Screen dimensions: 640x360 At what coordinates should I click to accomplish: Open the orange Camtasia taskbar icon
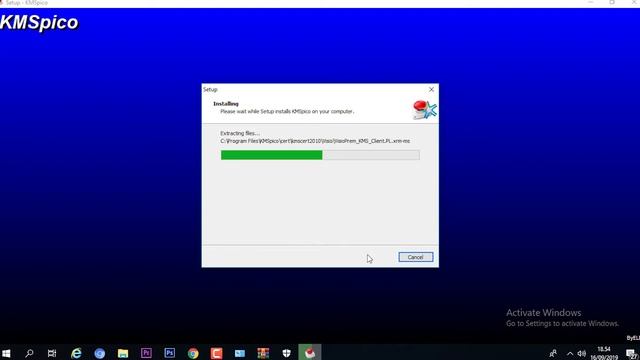coord(216,353)
